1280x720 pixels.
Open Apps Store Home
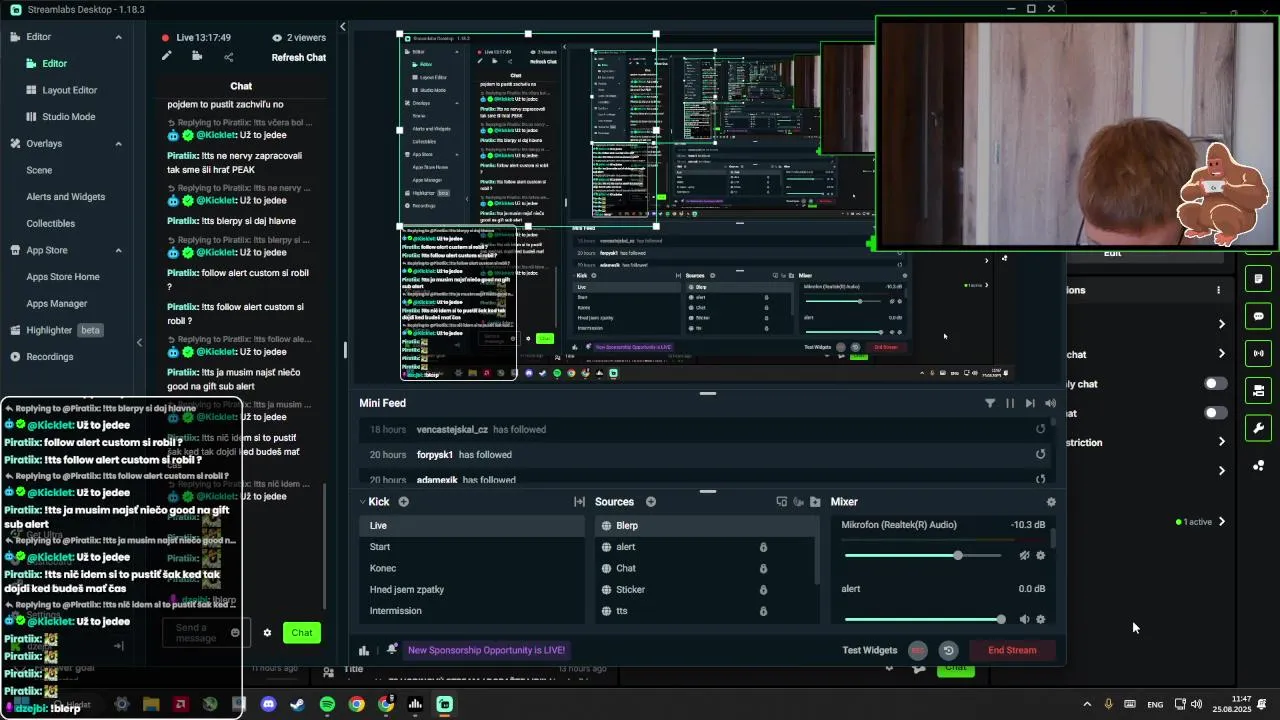(x=63, y=277)
